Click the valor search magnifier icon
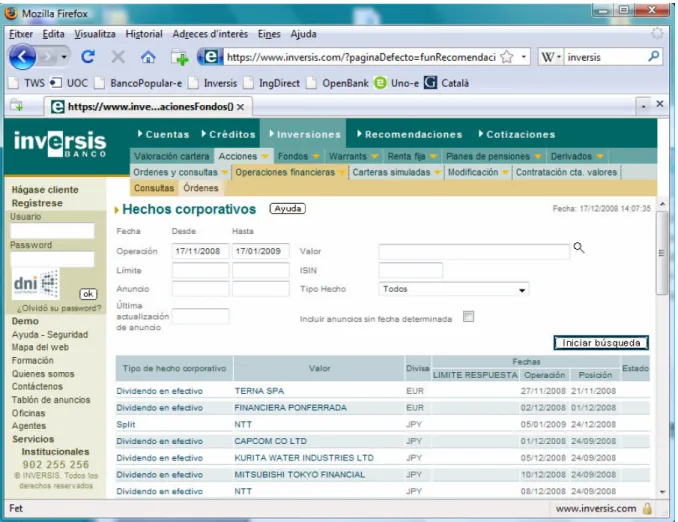Image resolution: width=678 pixels, height=522 pixels. 579,248
